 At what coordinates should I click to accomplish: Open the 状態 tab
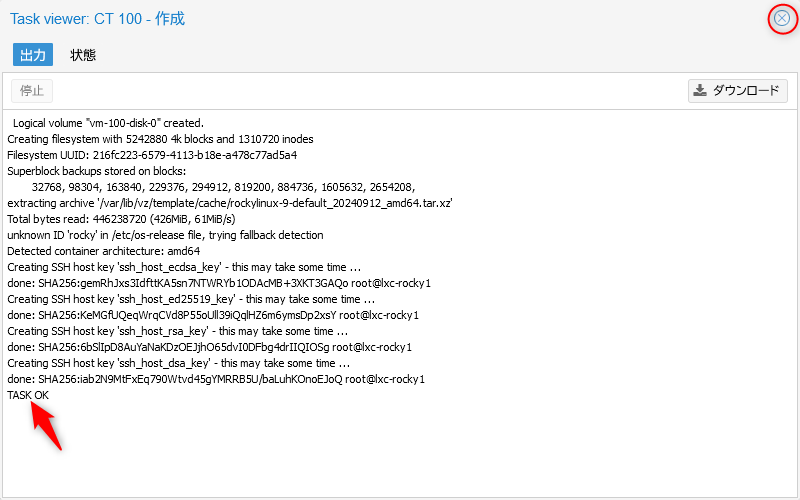83,55
